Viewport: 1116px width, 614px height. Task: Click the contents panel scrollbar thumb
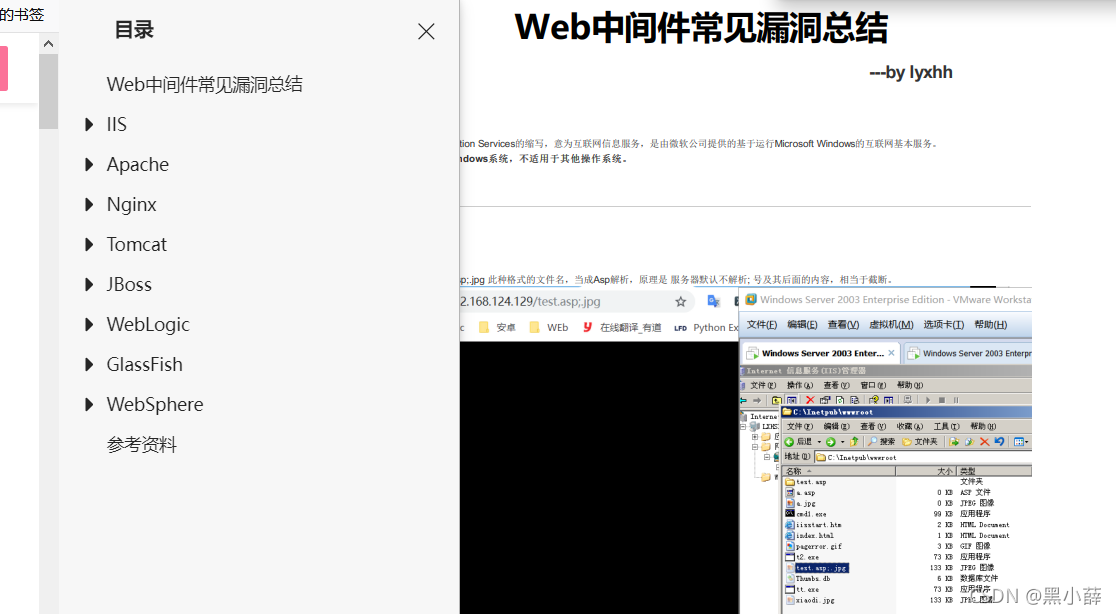(x=48, y=91)
